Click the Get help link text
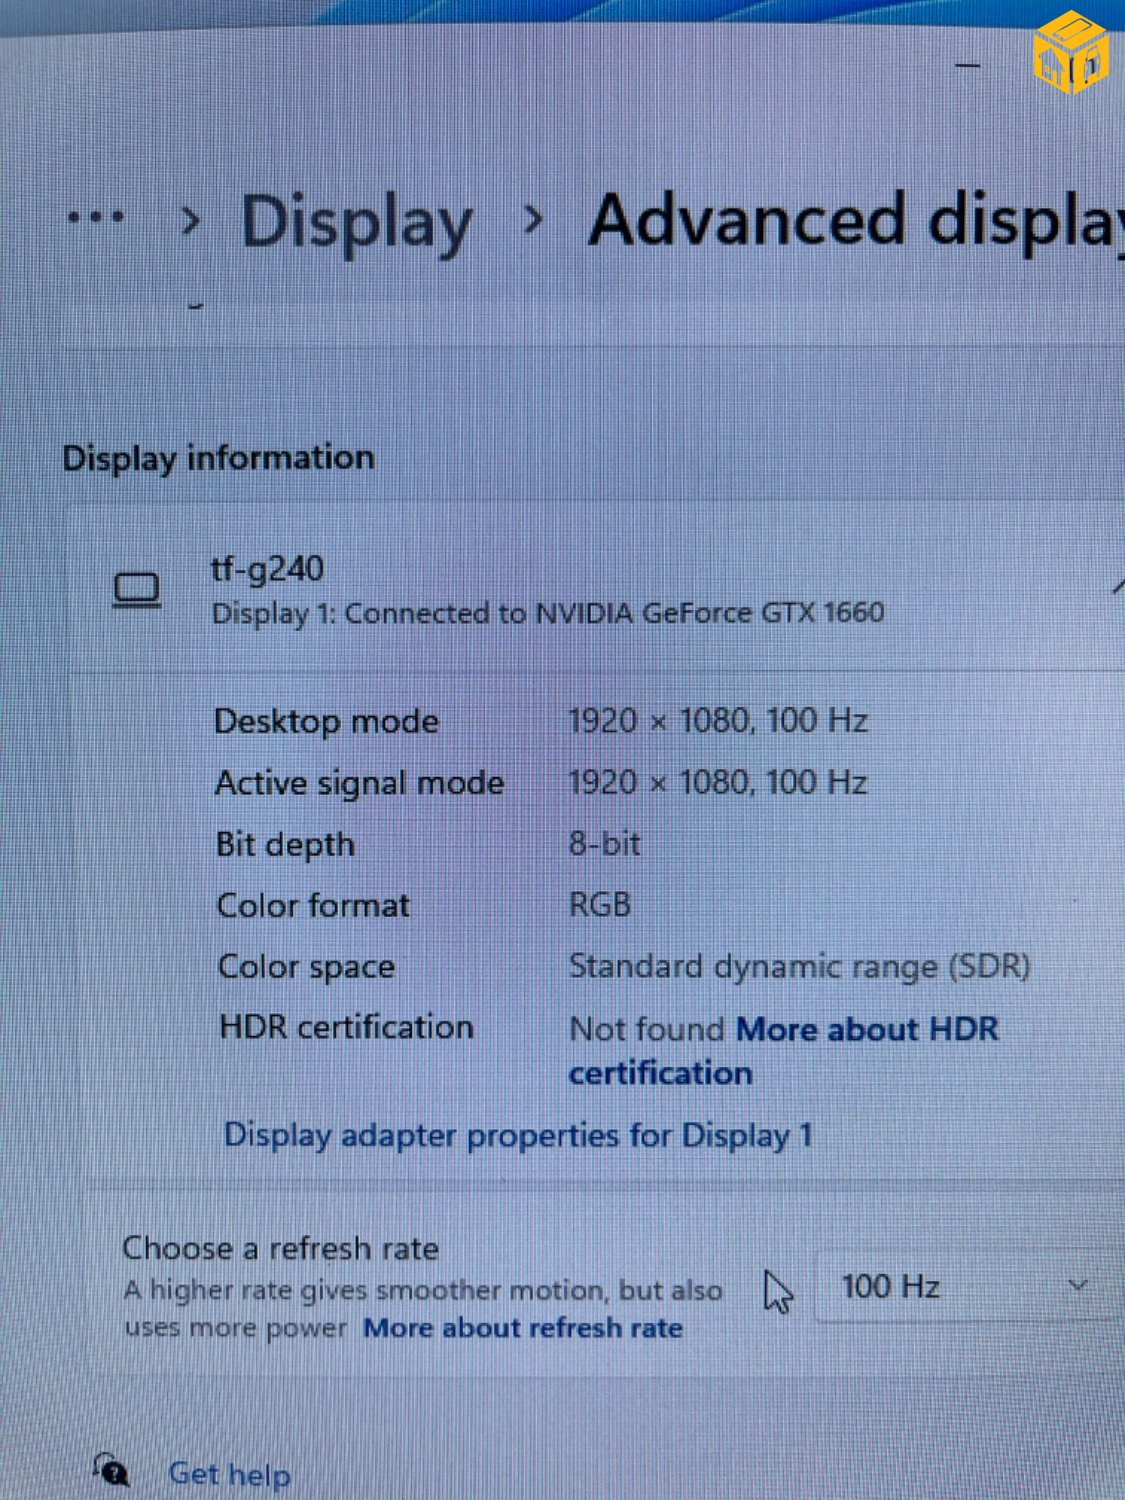This screenshot has width=1125, height=1500. (x=229, y=1474)
